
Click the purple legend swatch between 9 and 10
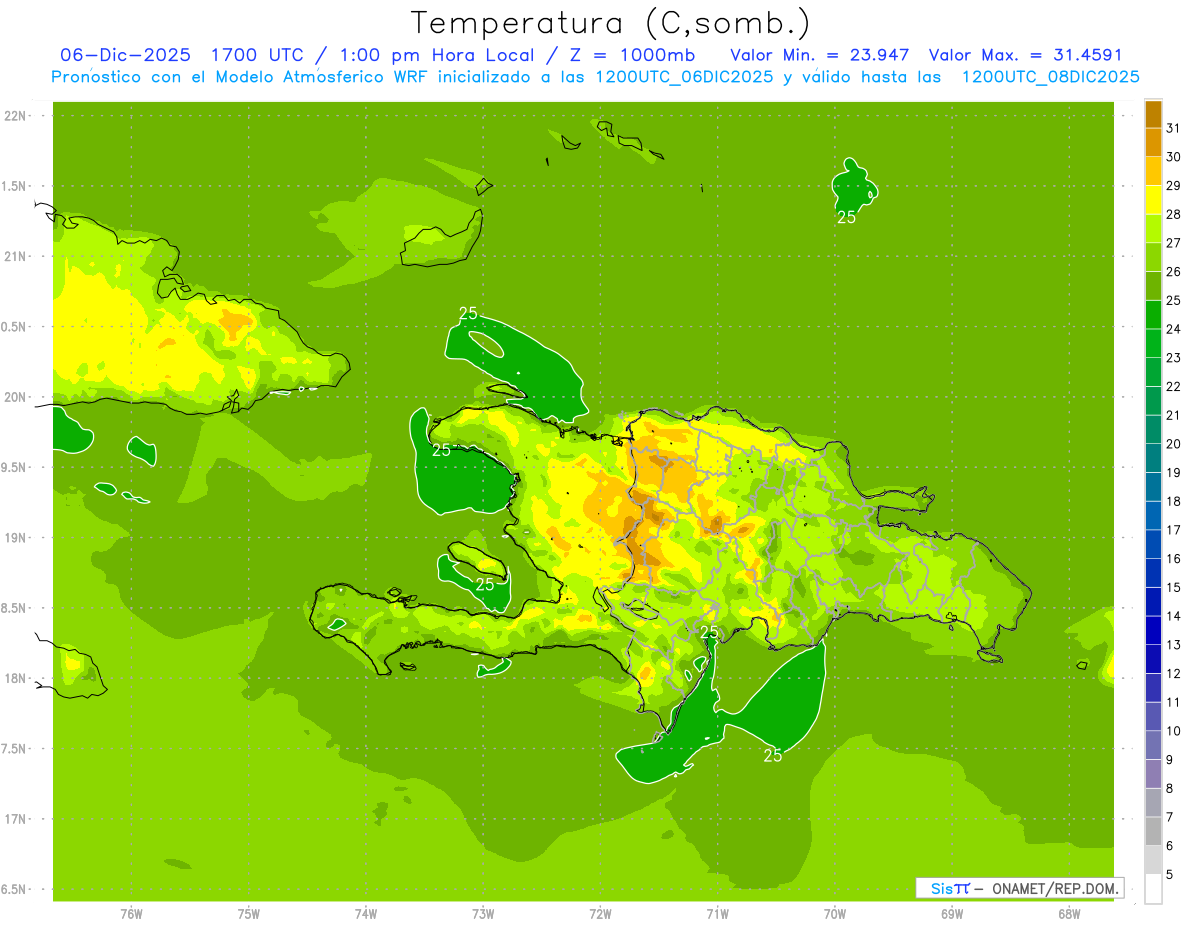pos(1153,745)
